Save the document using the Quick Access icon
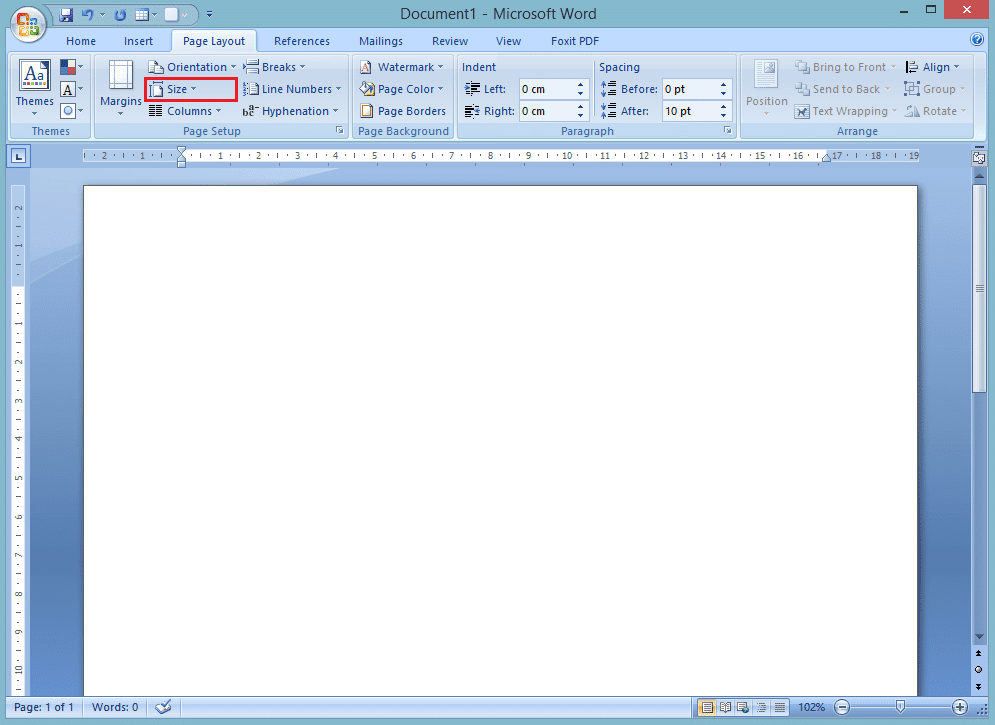This screenshot has width=995, height=725. 66,15
